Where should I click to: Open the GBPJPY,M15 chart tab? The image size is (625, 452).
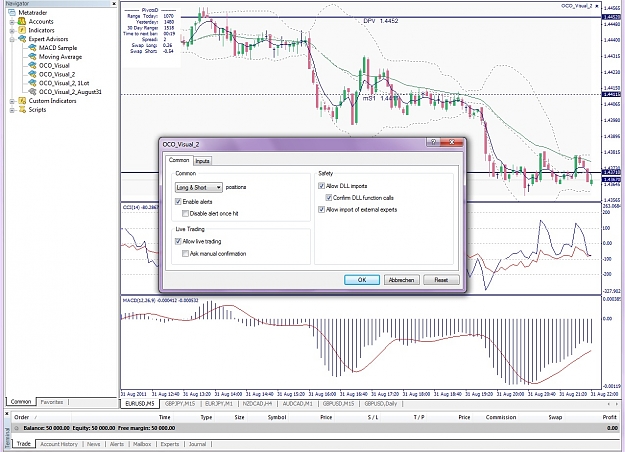[x=180, y=404]
